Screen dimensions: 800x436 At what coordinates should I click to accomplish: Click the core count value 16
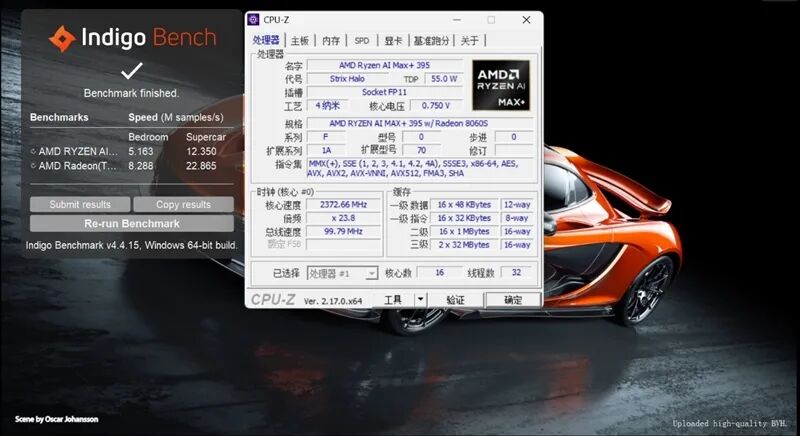(x=439, y=273)
